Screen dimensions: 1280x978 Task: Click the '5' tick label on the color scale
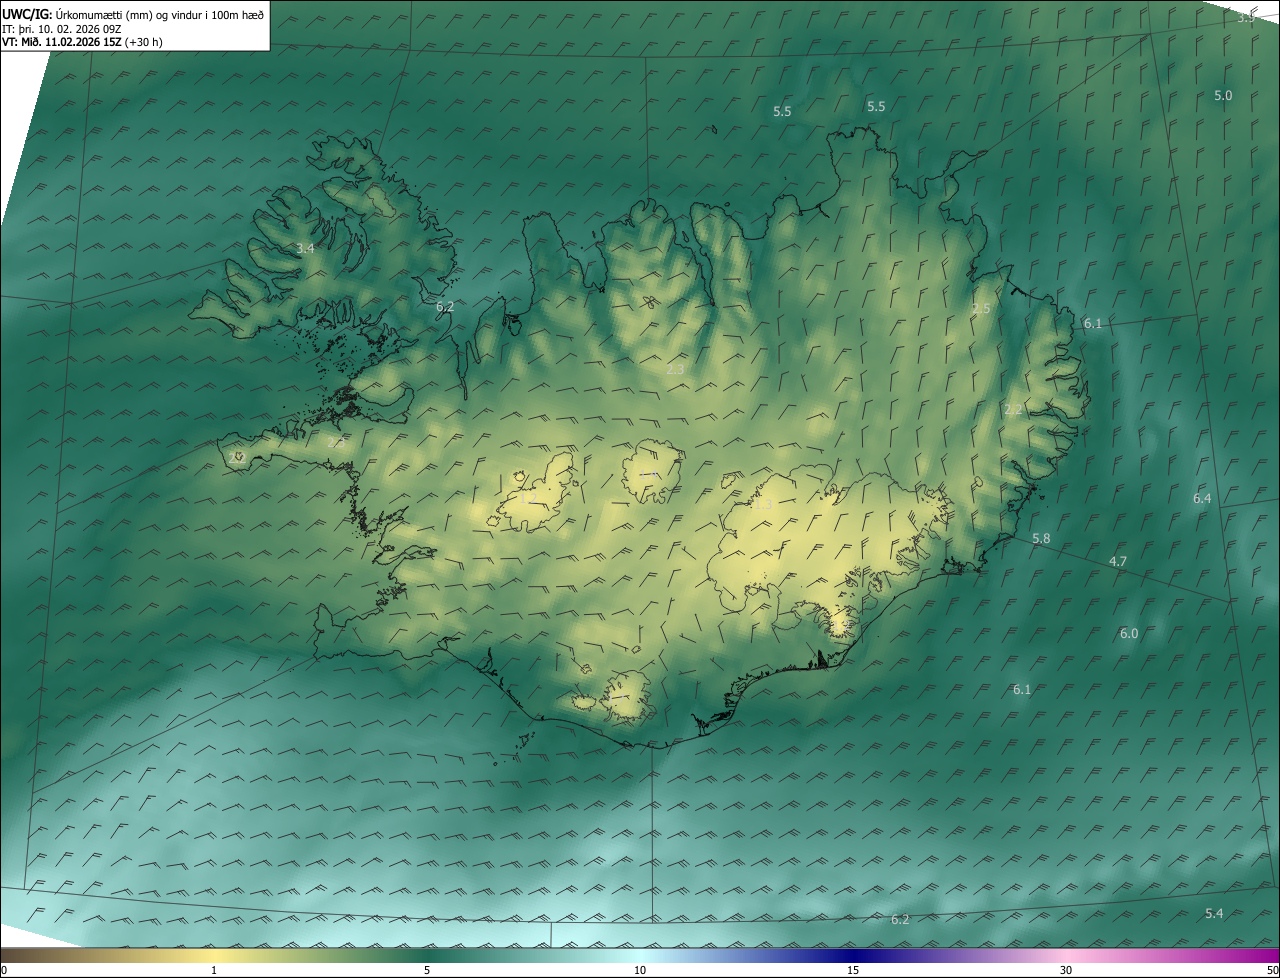click(427, 970)
